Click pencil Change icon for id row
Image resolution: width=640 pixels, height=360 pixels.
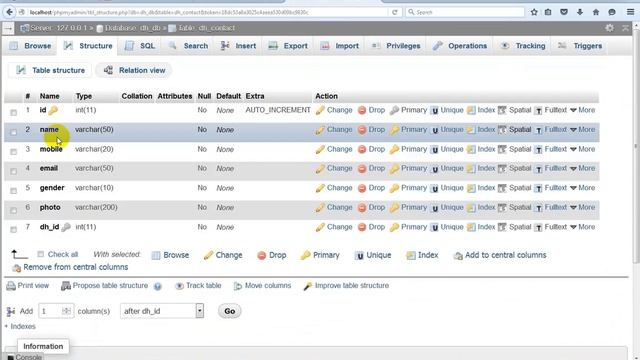[320, 110]
